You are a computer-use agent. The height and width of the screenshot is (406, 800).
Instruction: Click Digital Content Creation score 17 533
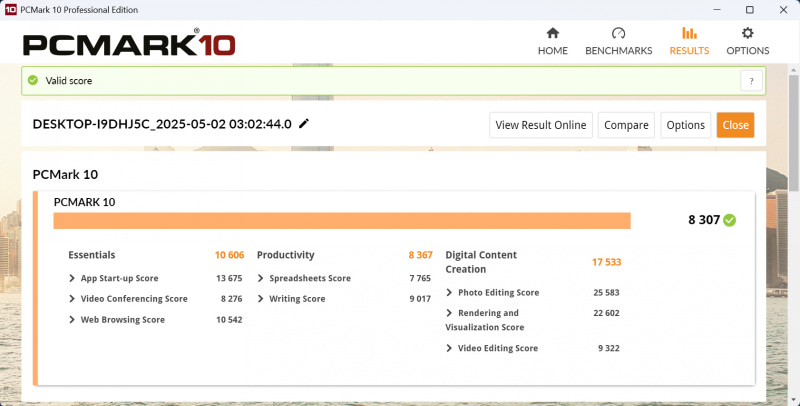606,262
